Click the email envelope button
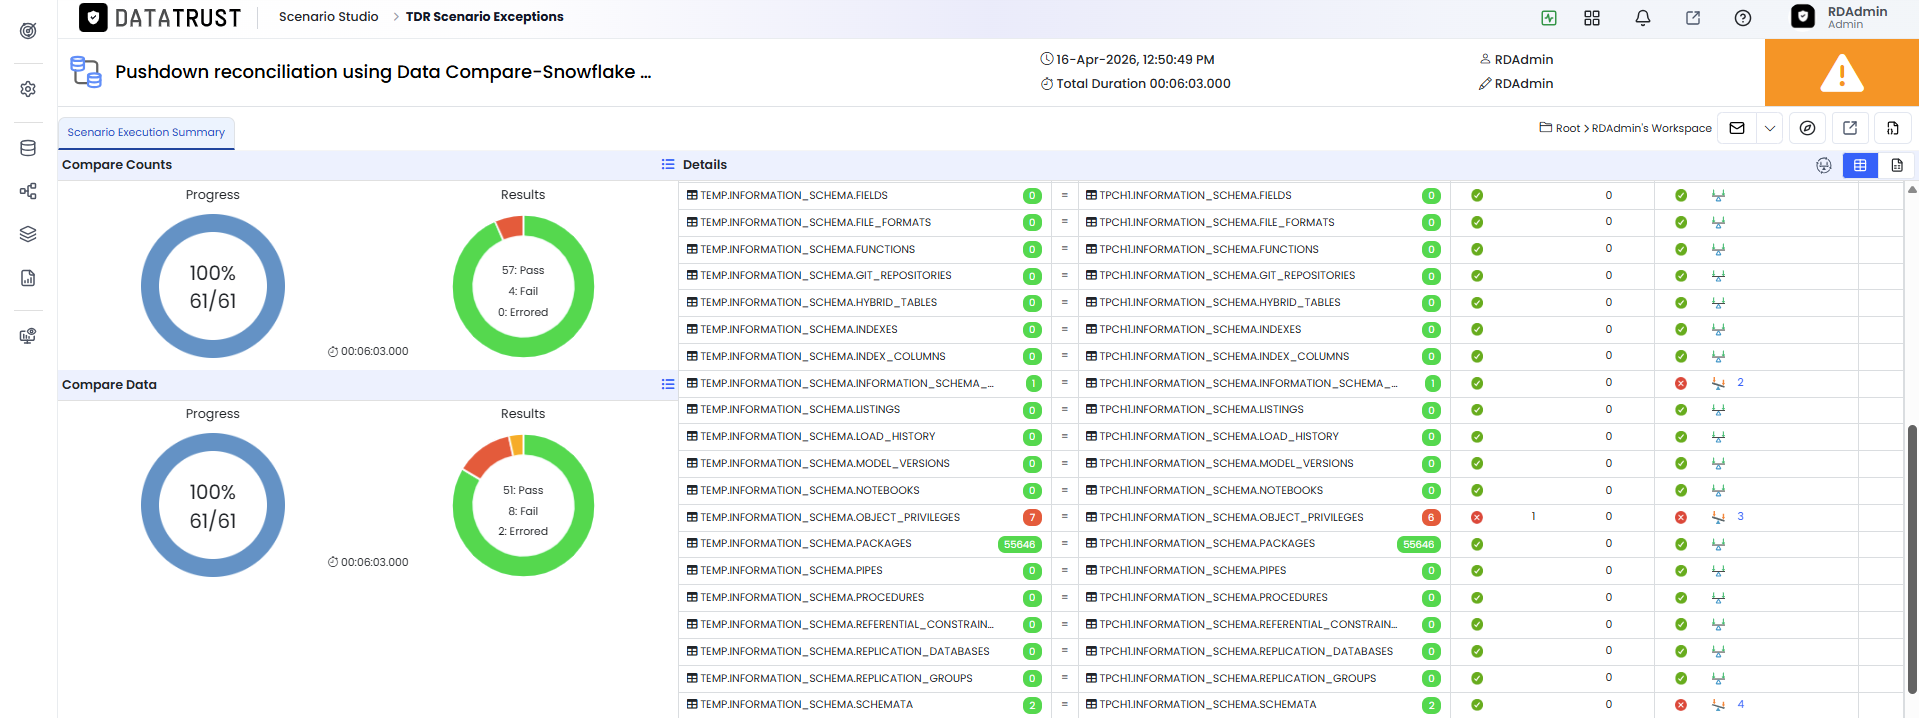1919x718 pixels. (1737, 128)
